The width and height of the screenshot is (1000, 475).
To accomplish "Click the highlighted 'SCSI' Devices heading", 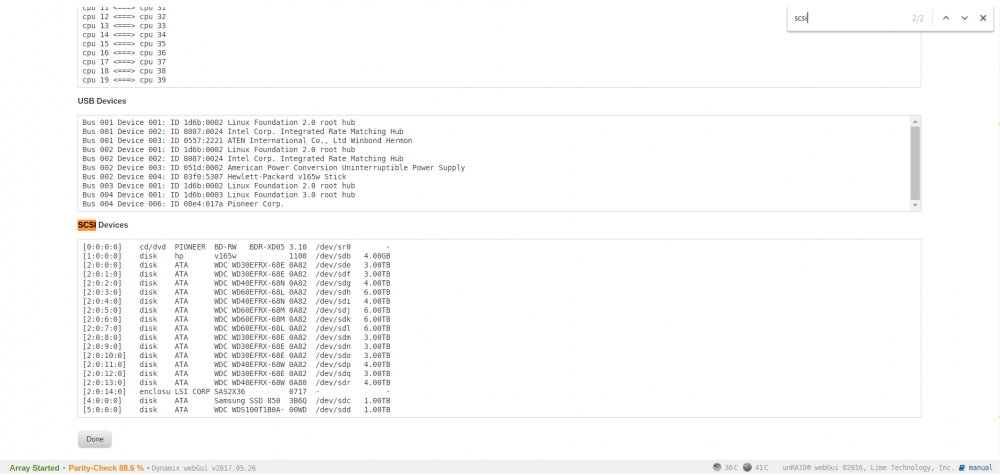I will (x=86, y=225).
